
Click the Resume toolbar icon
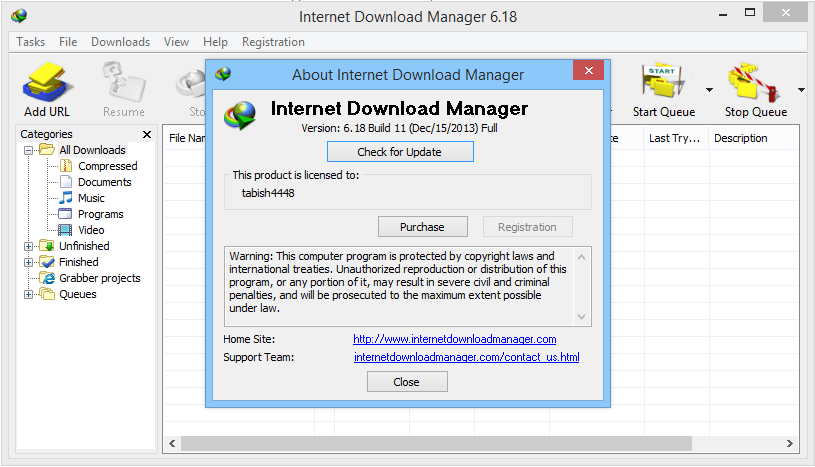coord(124,82)
